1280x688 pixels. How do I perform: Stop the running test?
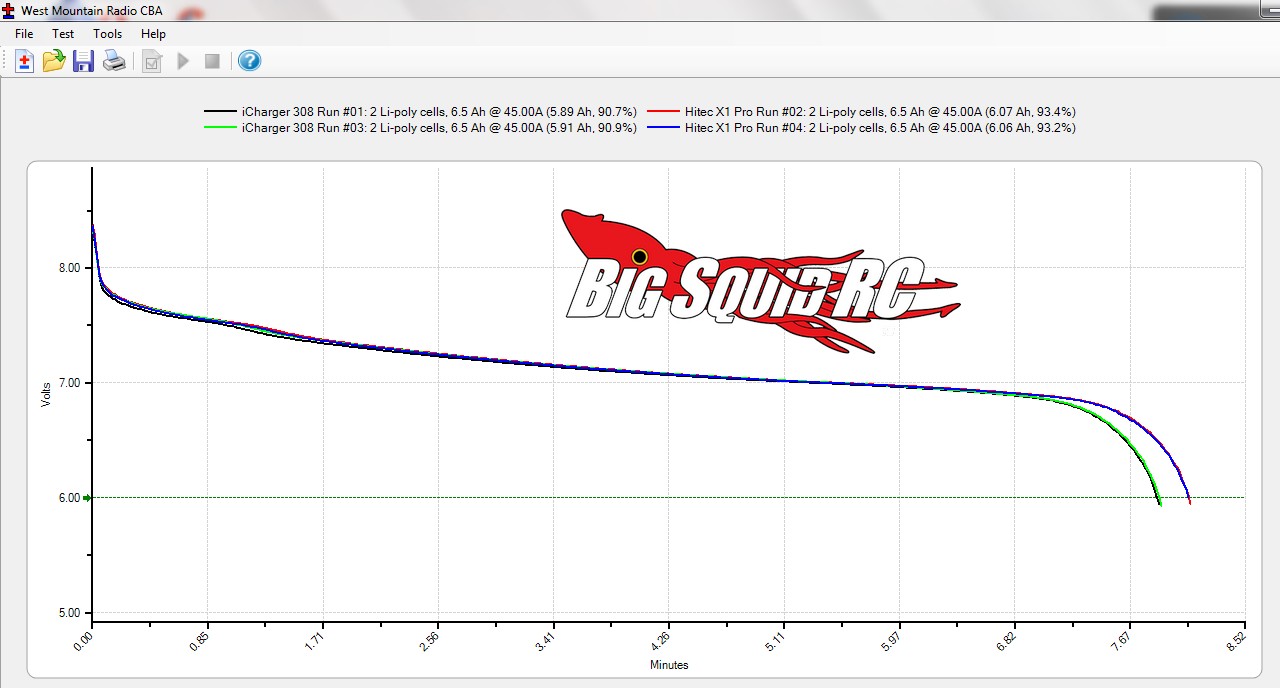pos(212,61)
